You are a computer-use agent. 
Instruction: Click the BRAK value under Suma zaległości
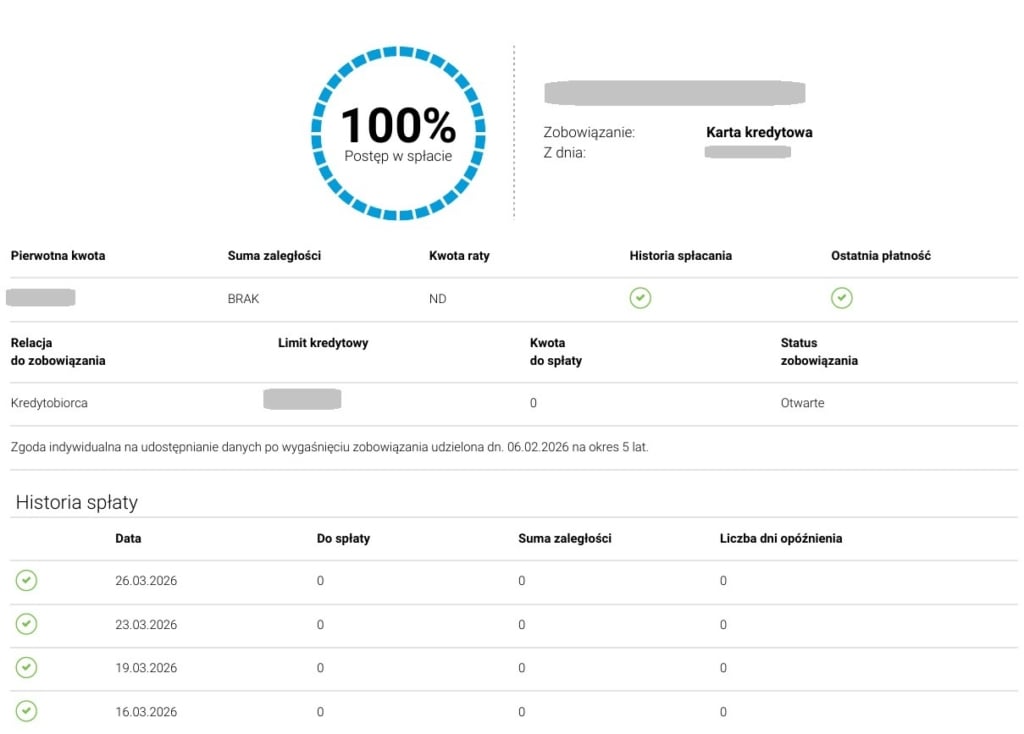coord(243,298)
